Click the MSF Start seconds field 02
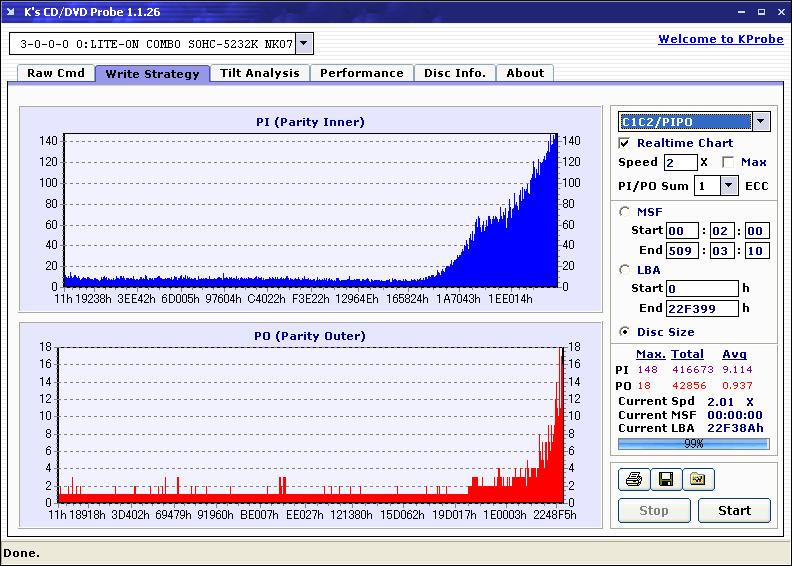Viewport: 792px width, 566px height. tap(722, 231)
